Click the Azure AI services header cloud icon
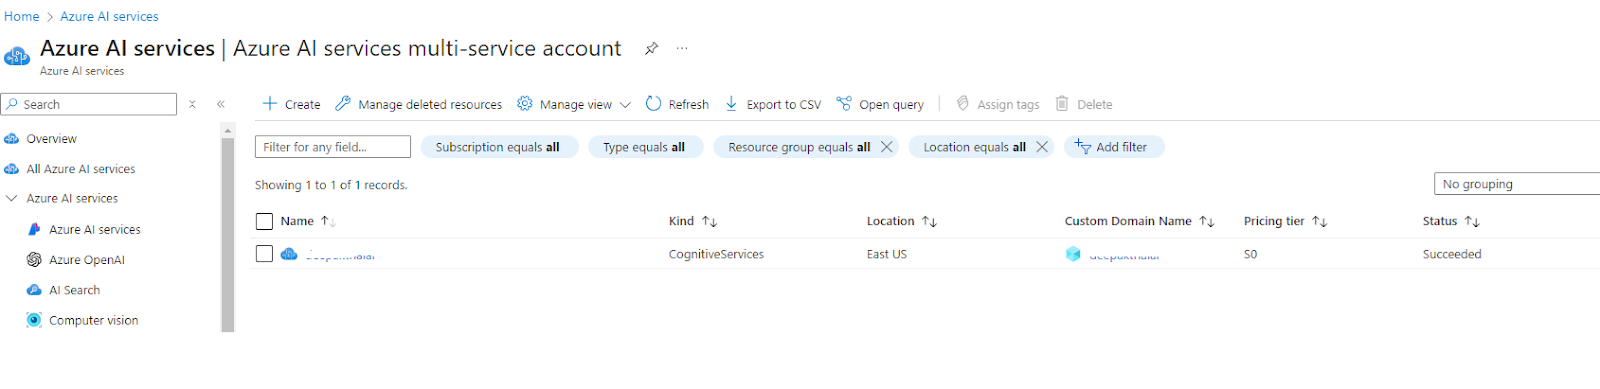Viewport: 1600px width, 389px height. pos(17,55)
